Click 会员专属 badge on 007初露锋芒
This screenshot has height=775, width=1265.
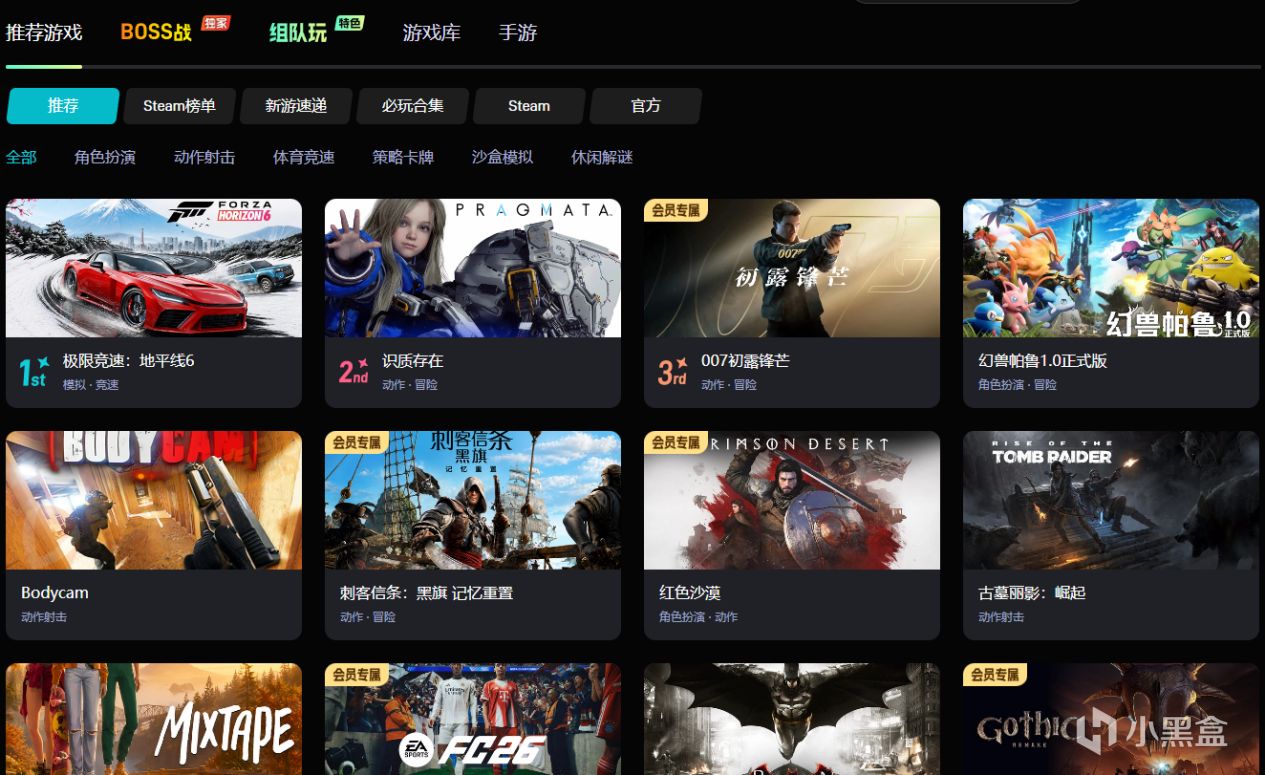pyautogui.click(x=677, y=210)
